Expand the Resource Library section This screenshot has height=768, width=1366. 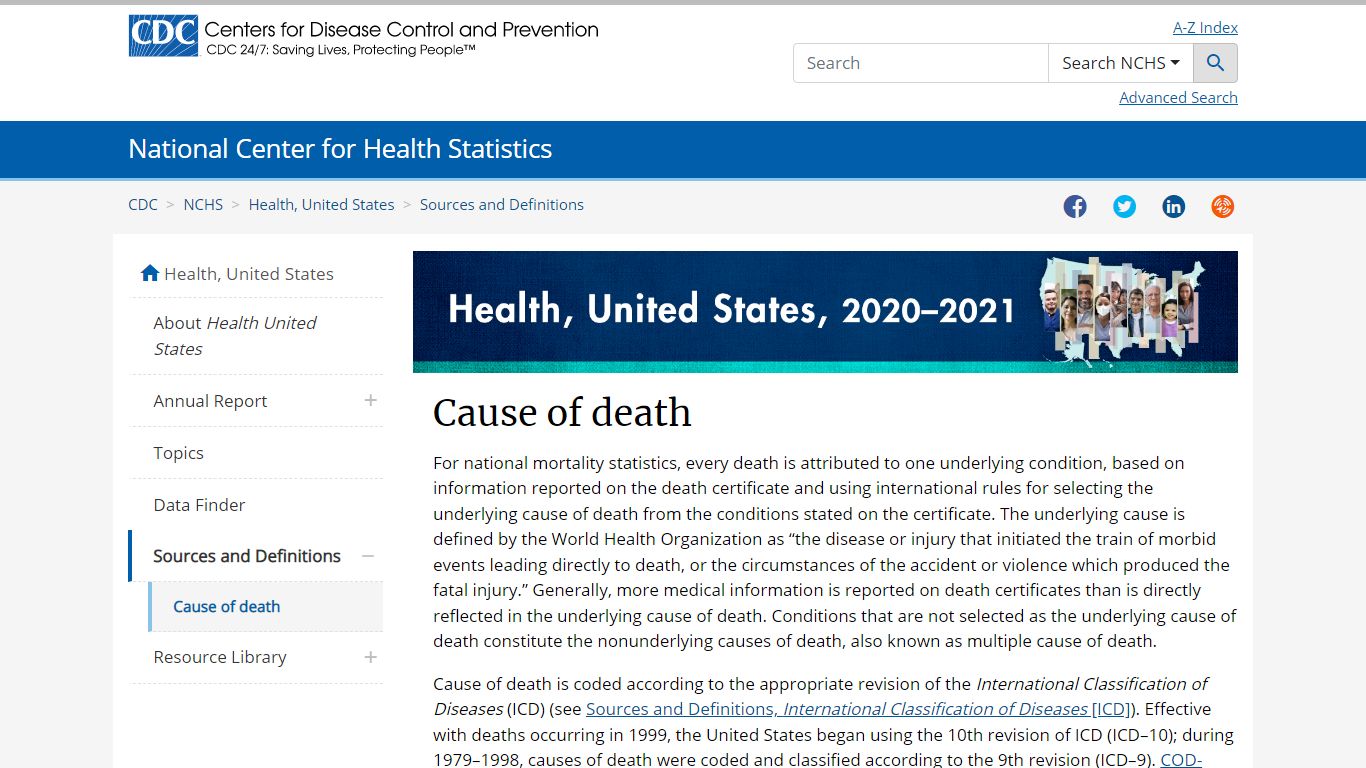[370, 657]
